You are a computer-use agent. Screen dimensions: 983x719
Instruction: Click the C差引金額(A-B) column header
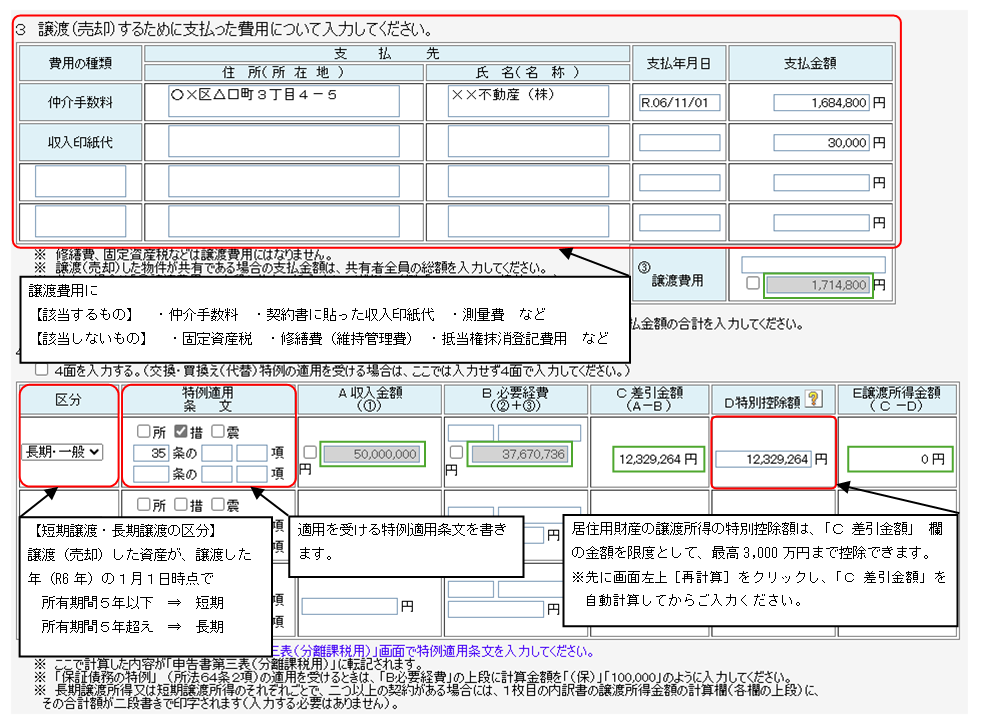(x=649, y=399)
